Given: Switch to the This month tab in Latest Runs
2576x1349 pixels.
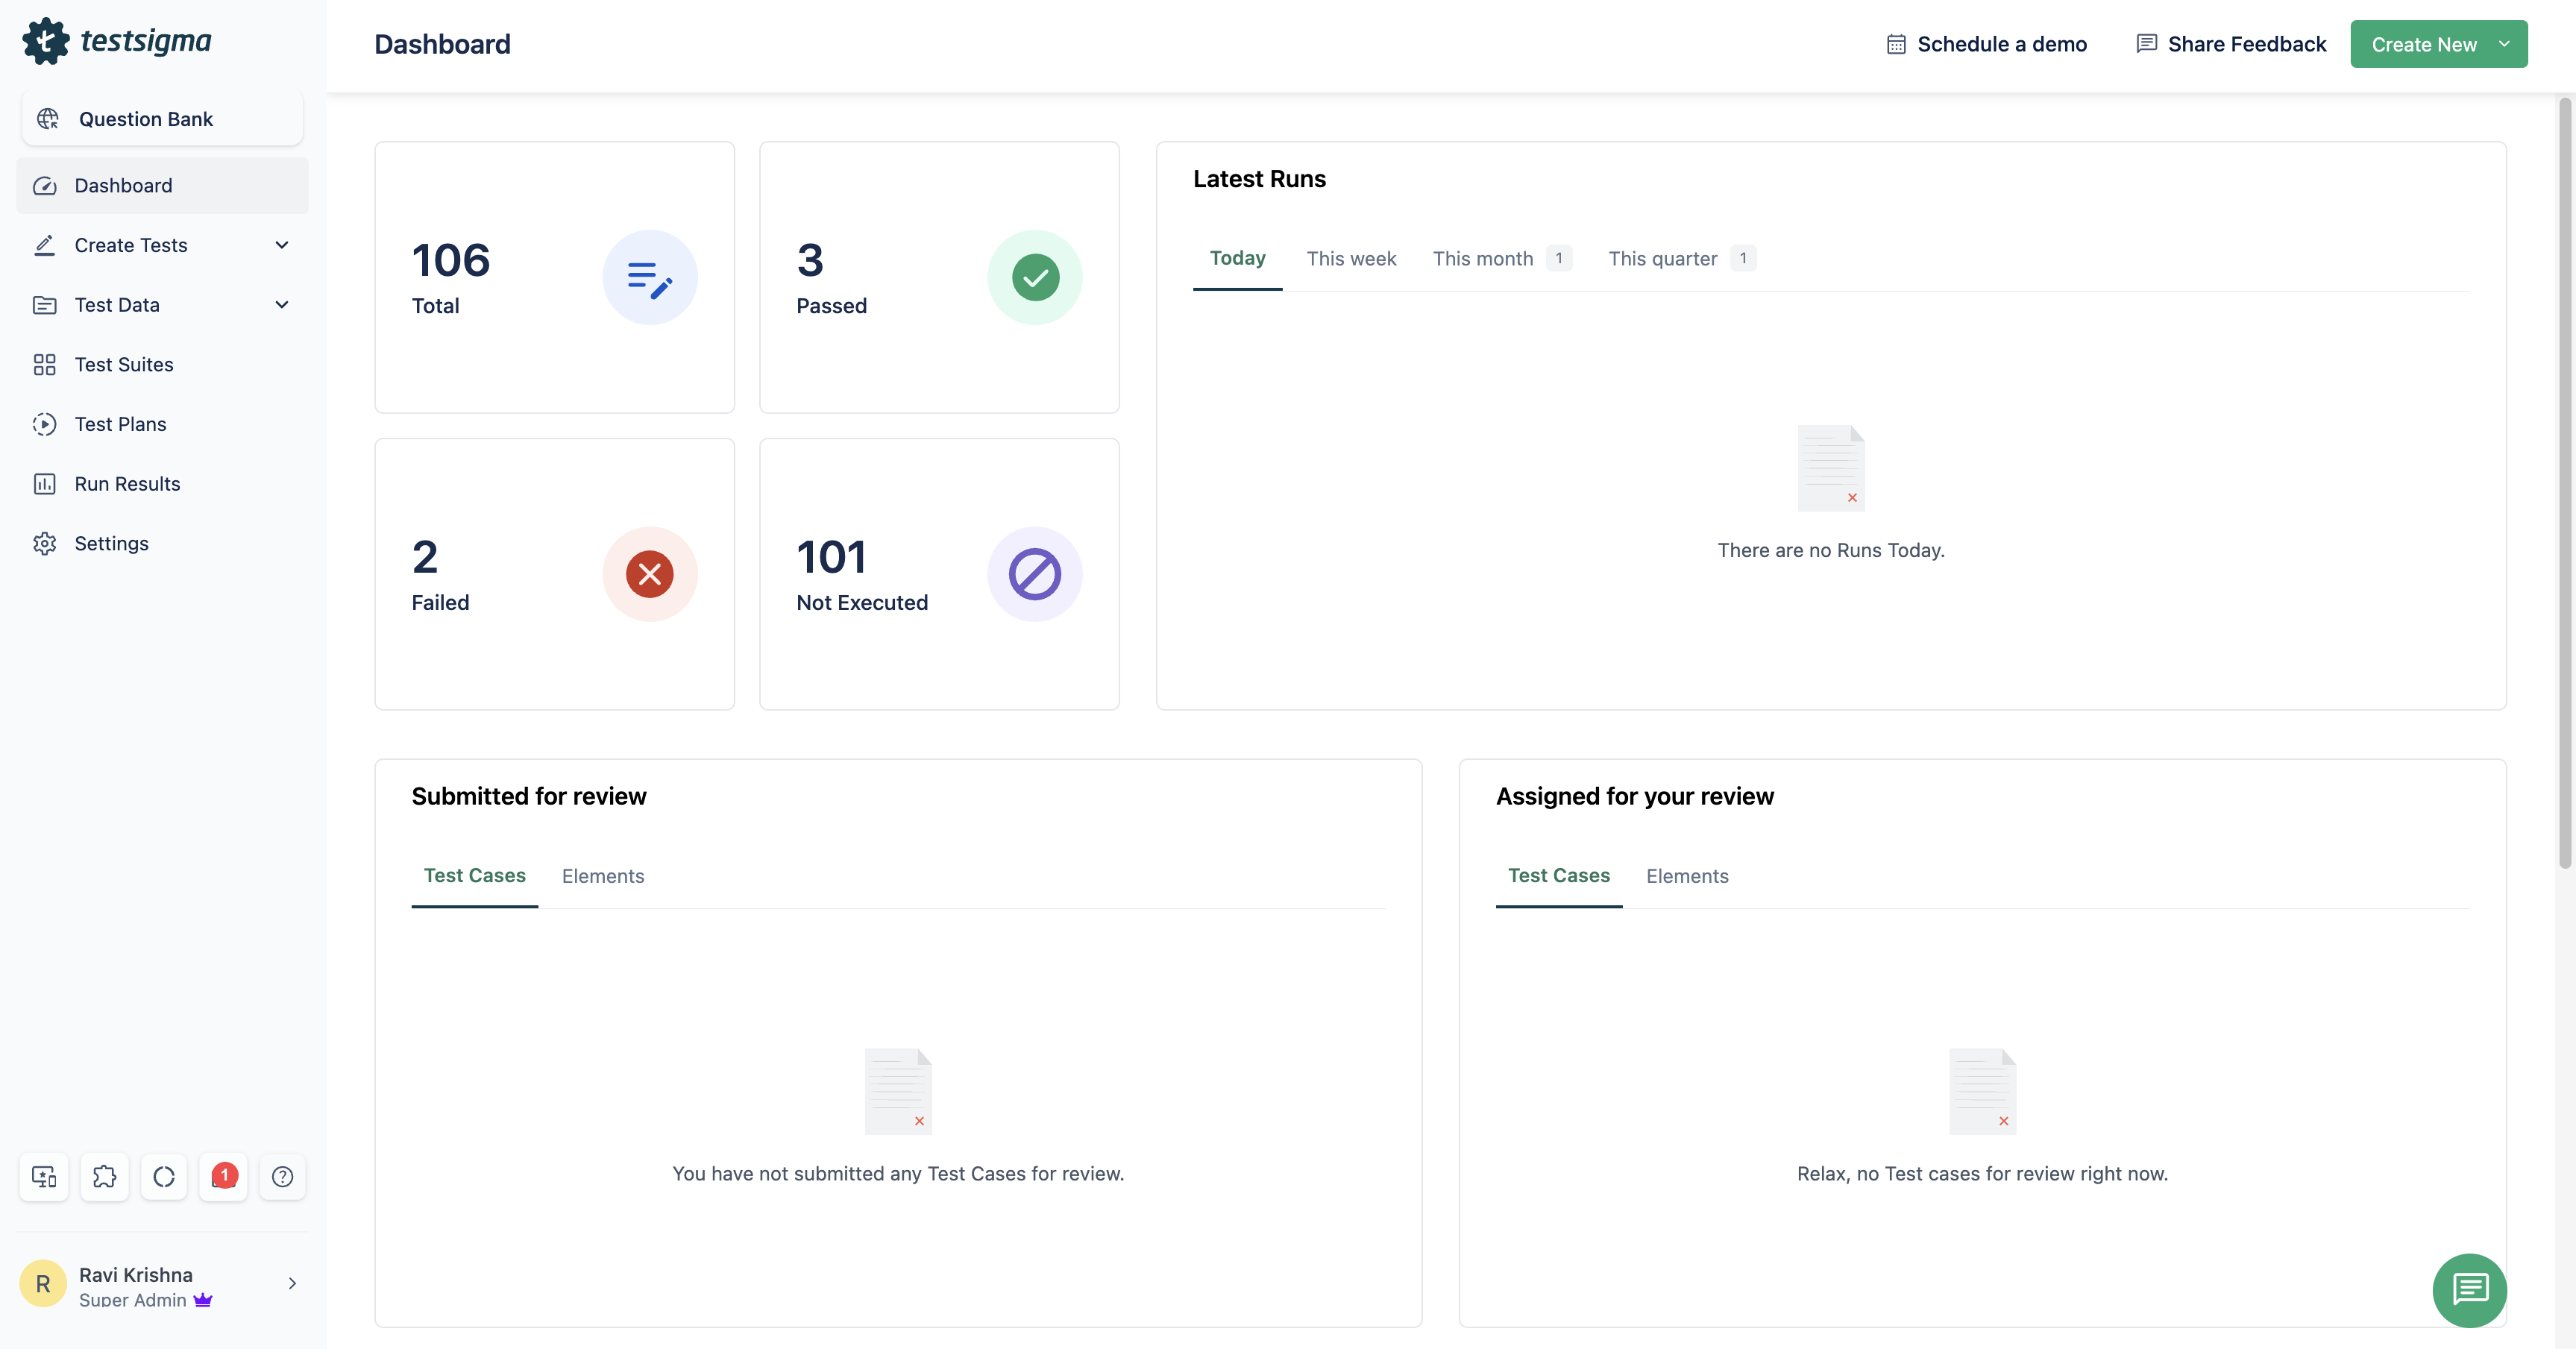Looking at the screenshot, I should point(1483,258).
